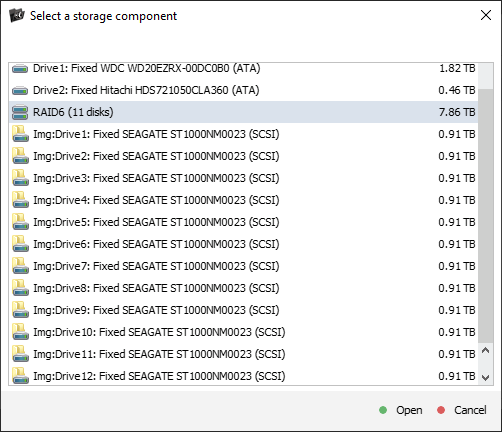Image resolution: width=502 pixels, height=432 pixels.
Task: Click the application logo in title bar
Action: 17,15
